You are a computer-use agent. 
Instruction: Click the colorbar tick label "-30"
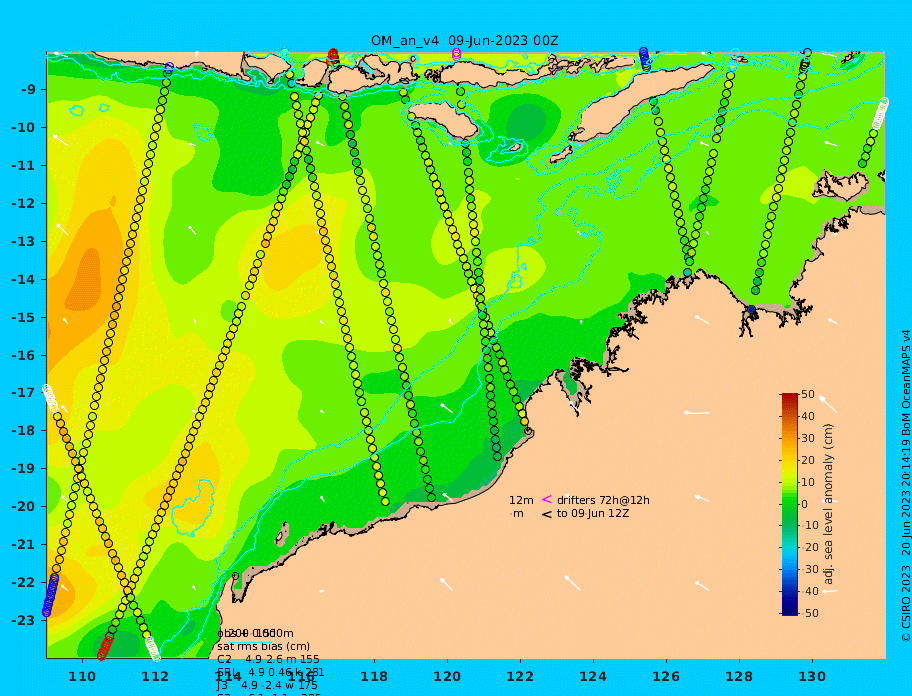coord(810,569)
